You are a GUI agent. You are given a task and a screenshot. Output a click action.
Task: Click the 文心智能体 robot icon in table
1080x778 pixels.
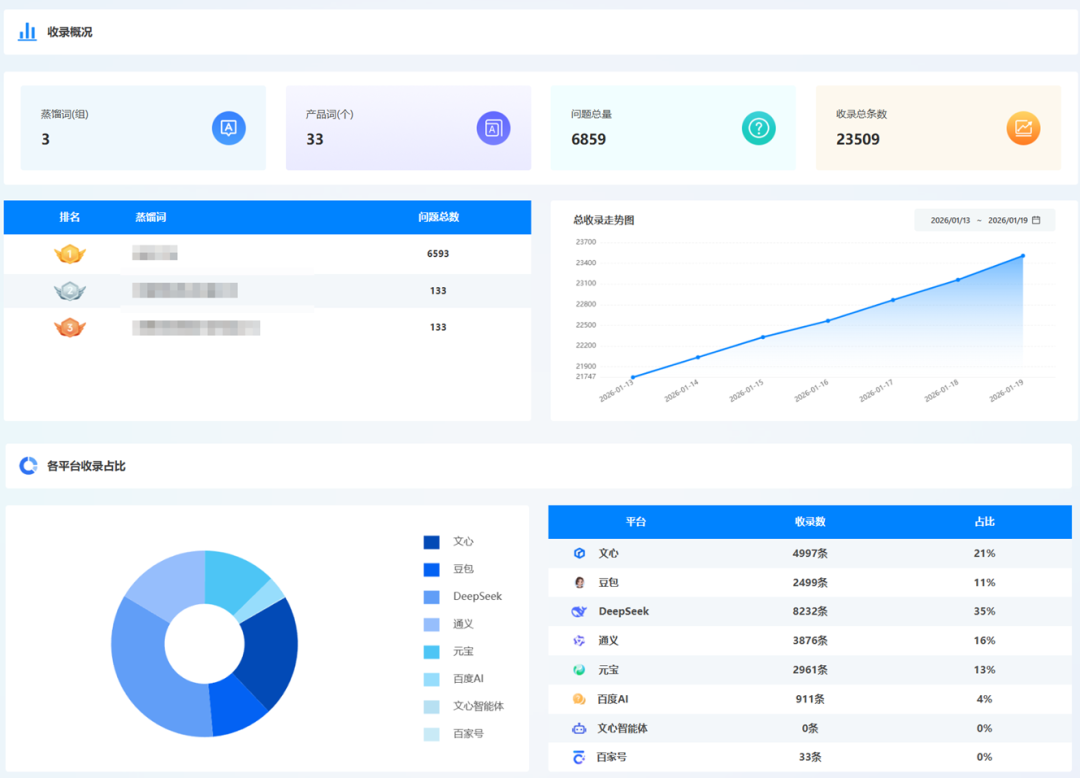click(x=579, y=728)
